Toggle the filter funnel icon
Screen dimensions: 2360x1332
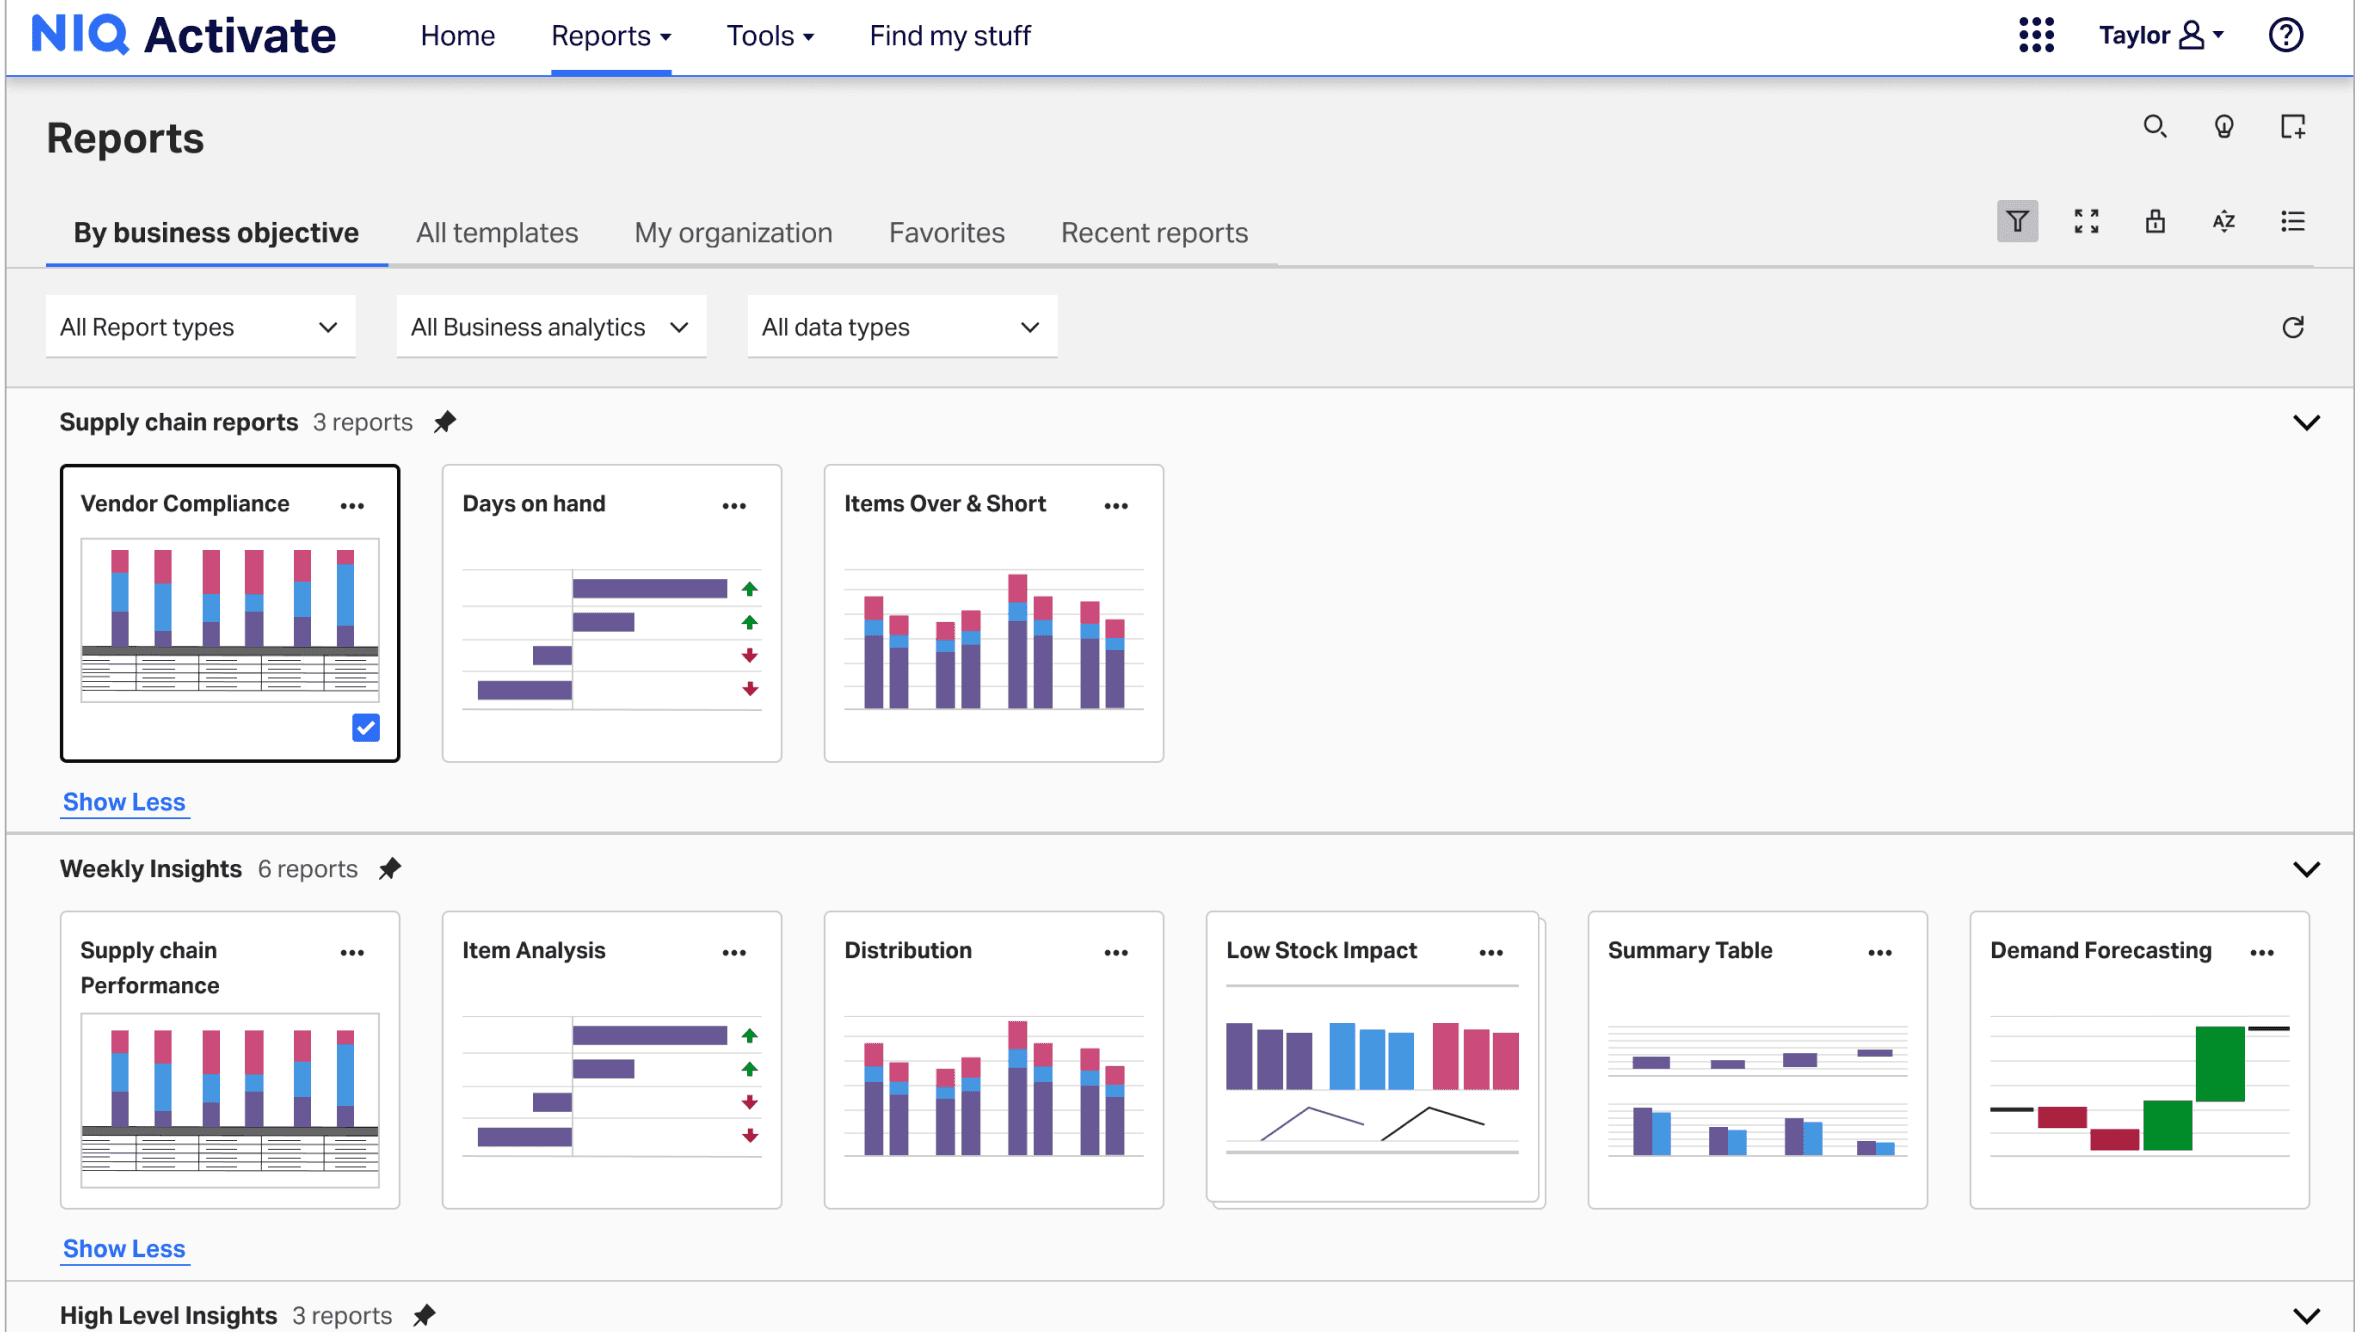tap(2017, 221)
